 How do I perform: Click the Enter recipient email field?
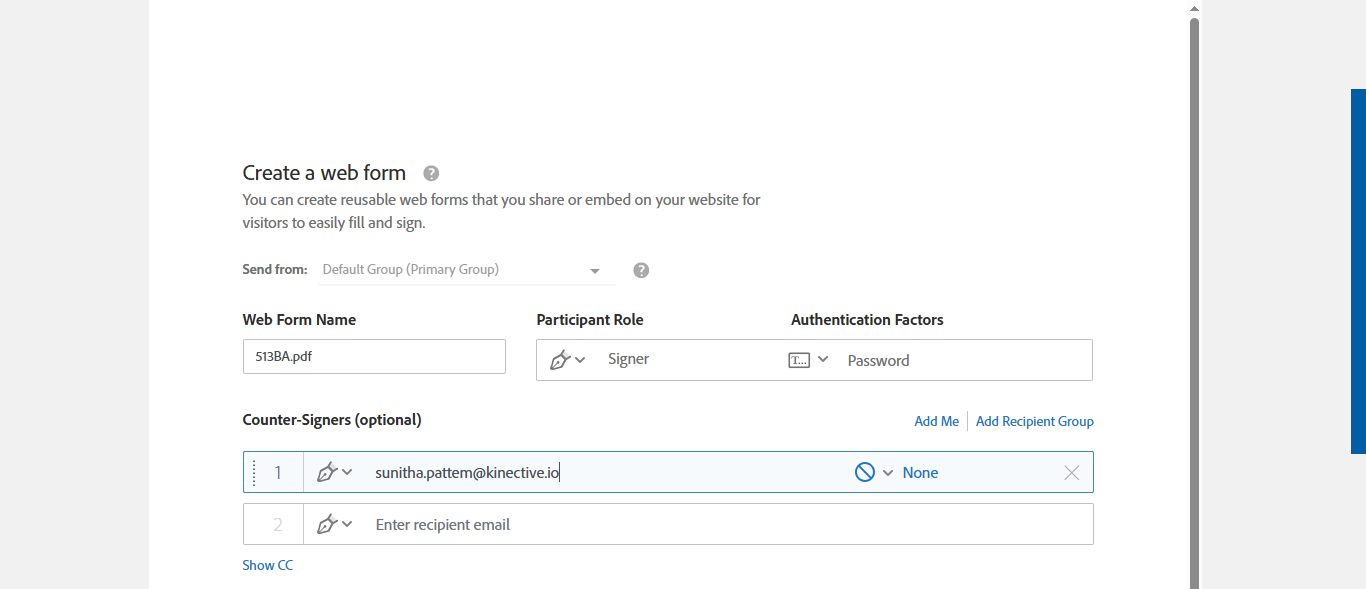[600, 525]
